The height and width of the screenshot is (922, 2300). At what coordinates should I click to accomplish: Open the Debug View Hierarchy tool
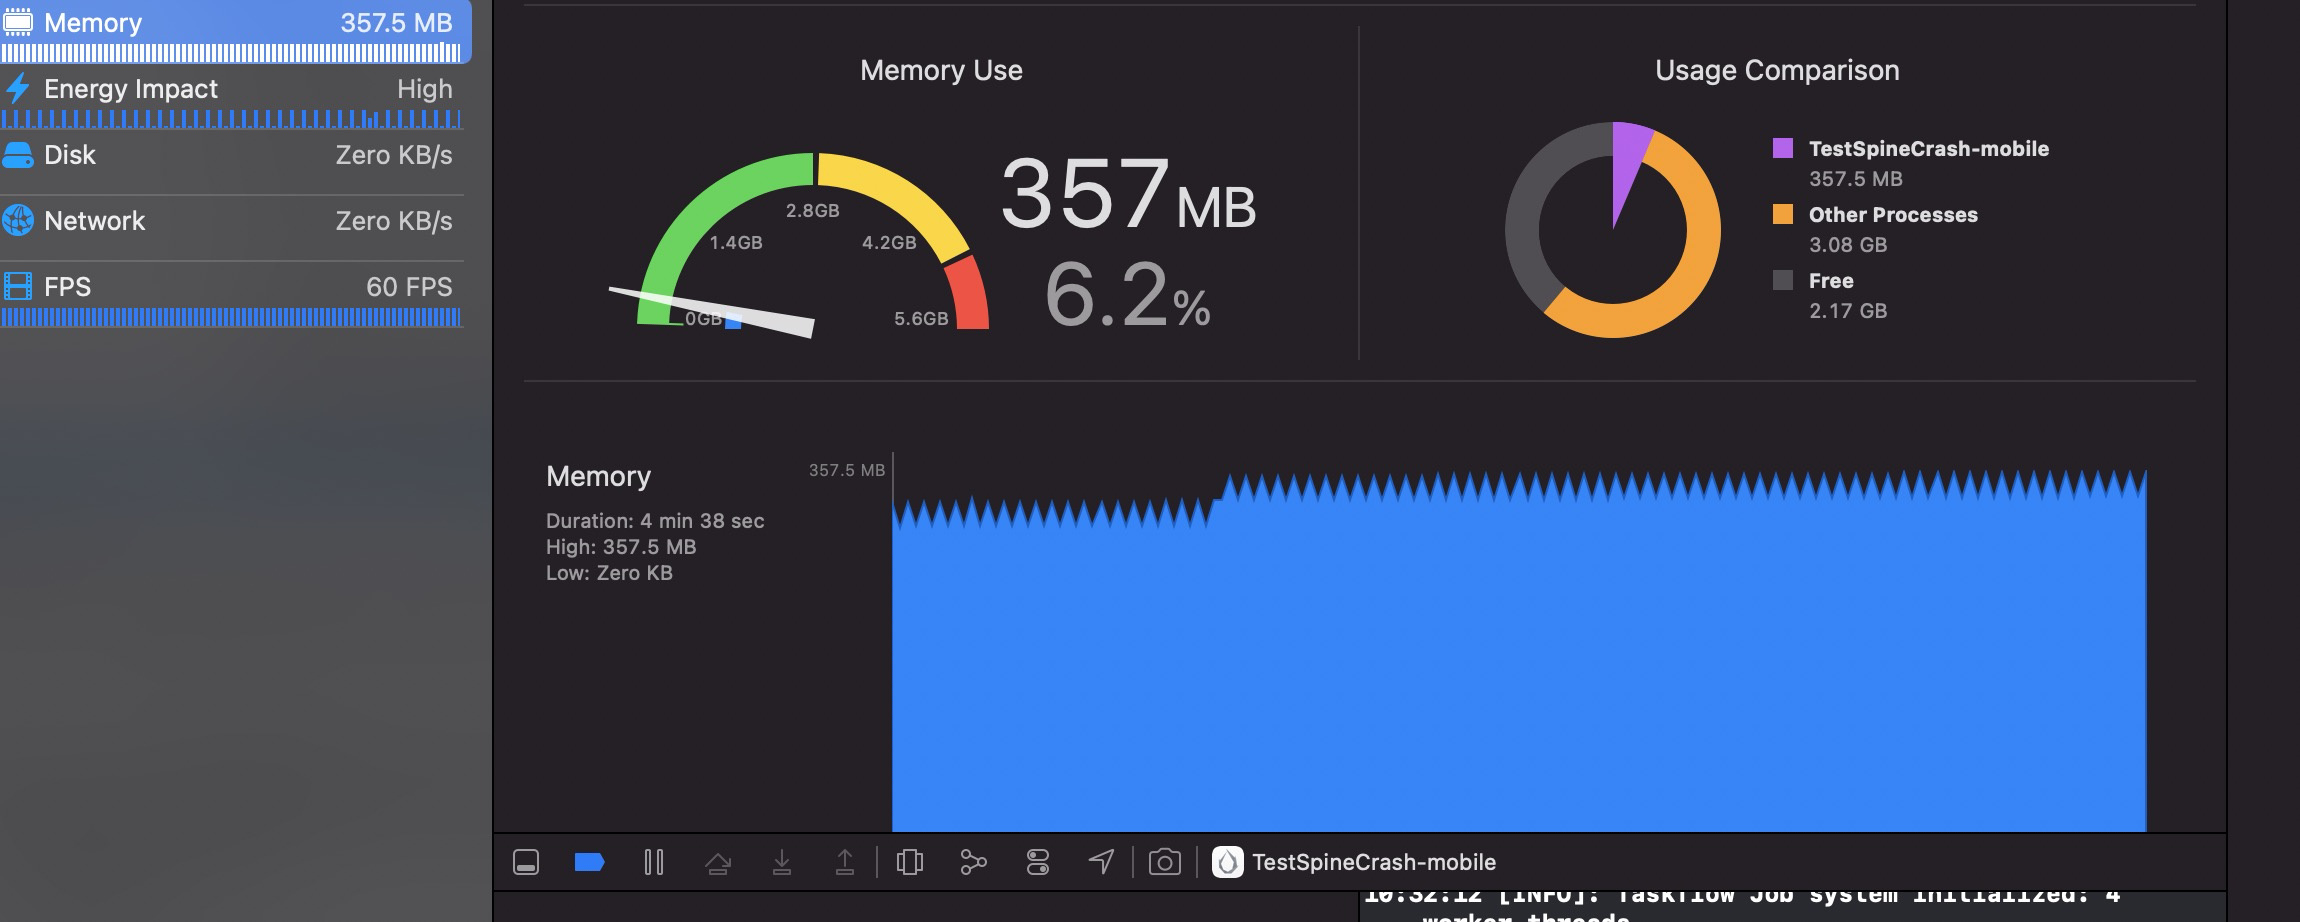tap(910, 862)
